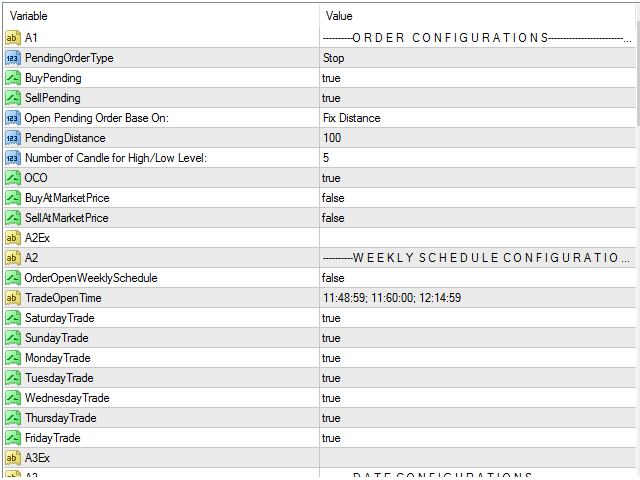Select the SellAtMarketPrice variable name

point(67,218)
